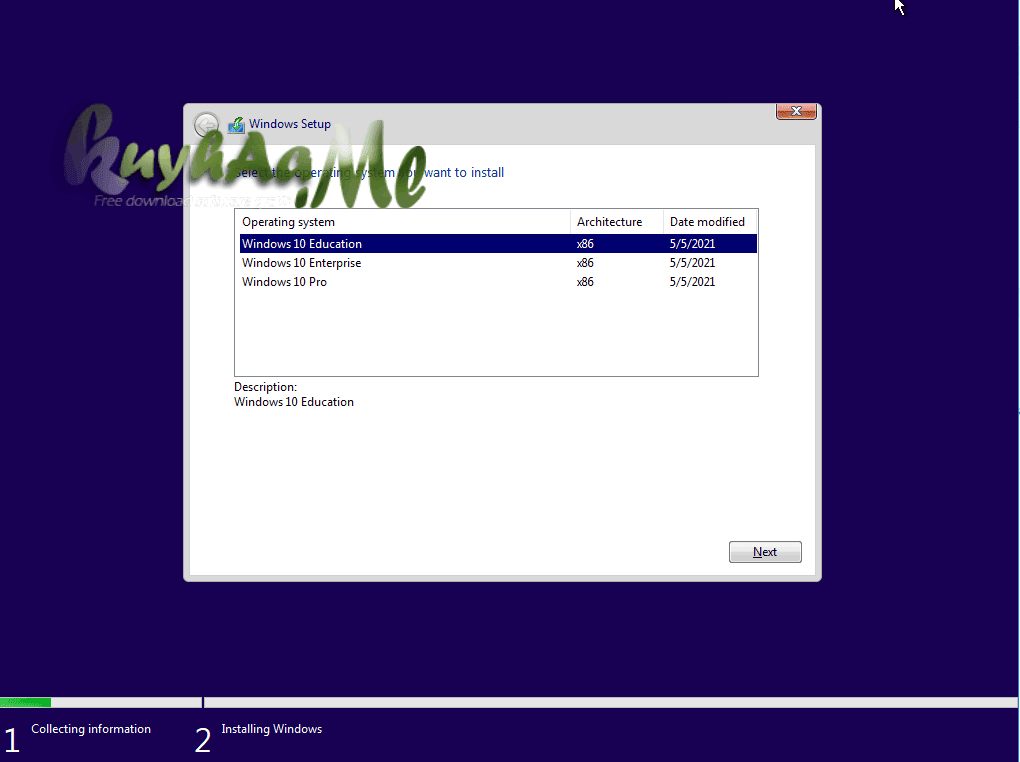
Task: Click the green setup progress bar
Action: pos(25,702)
